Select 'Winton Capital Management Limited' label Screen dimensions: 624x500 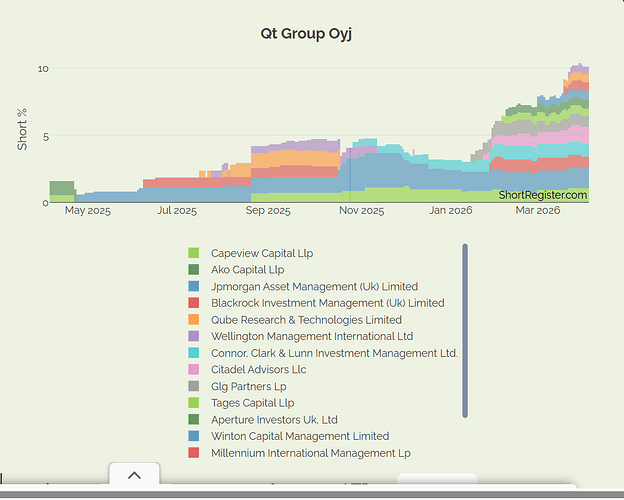pyautogui.click(x=300, y=436)
